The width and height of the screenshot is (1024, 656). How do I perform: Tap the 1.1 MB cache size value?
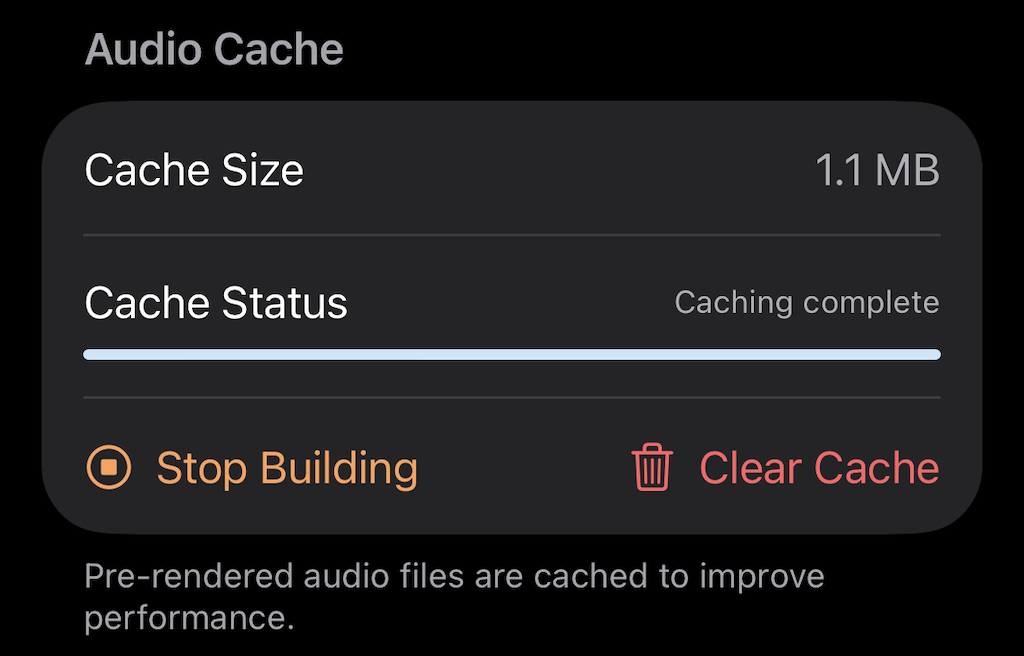point(874,169)
